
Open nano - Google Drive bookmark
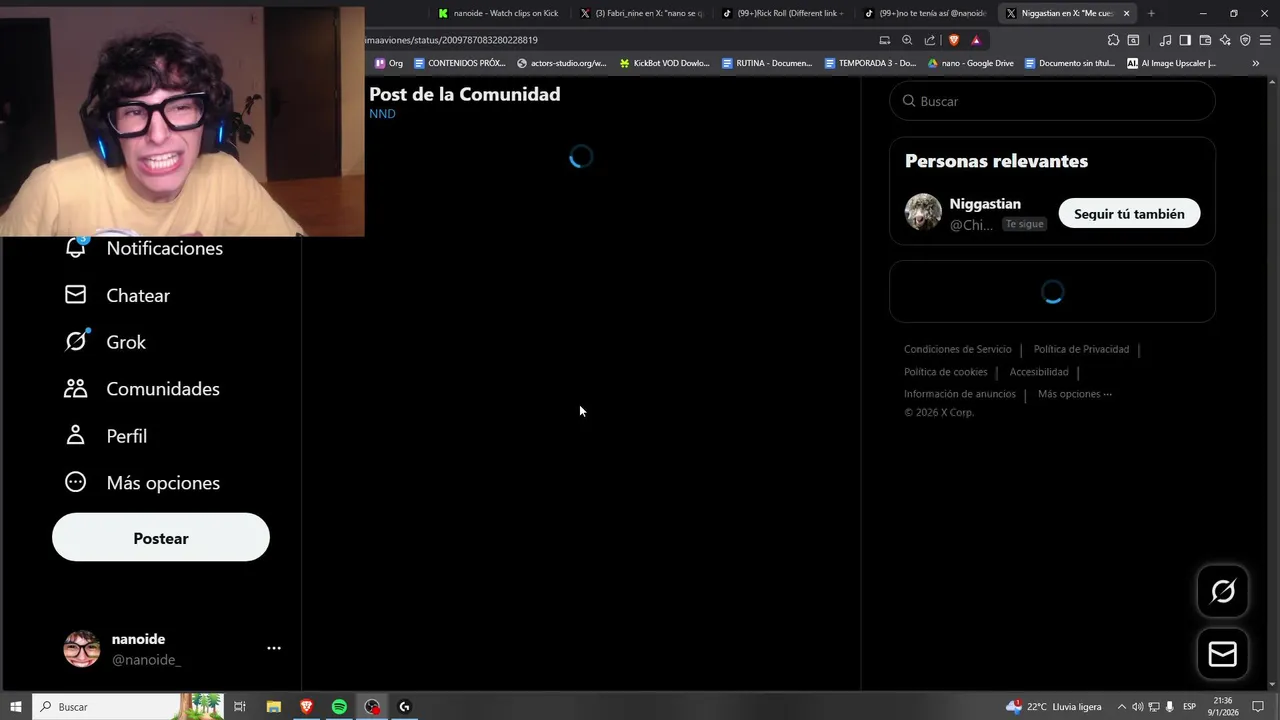(x=971, y=63)
